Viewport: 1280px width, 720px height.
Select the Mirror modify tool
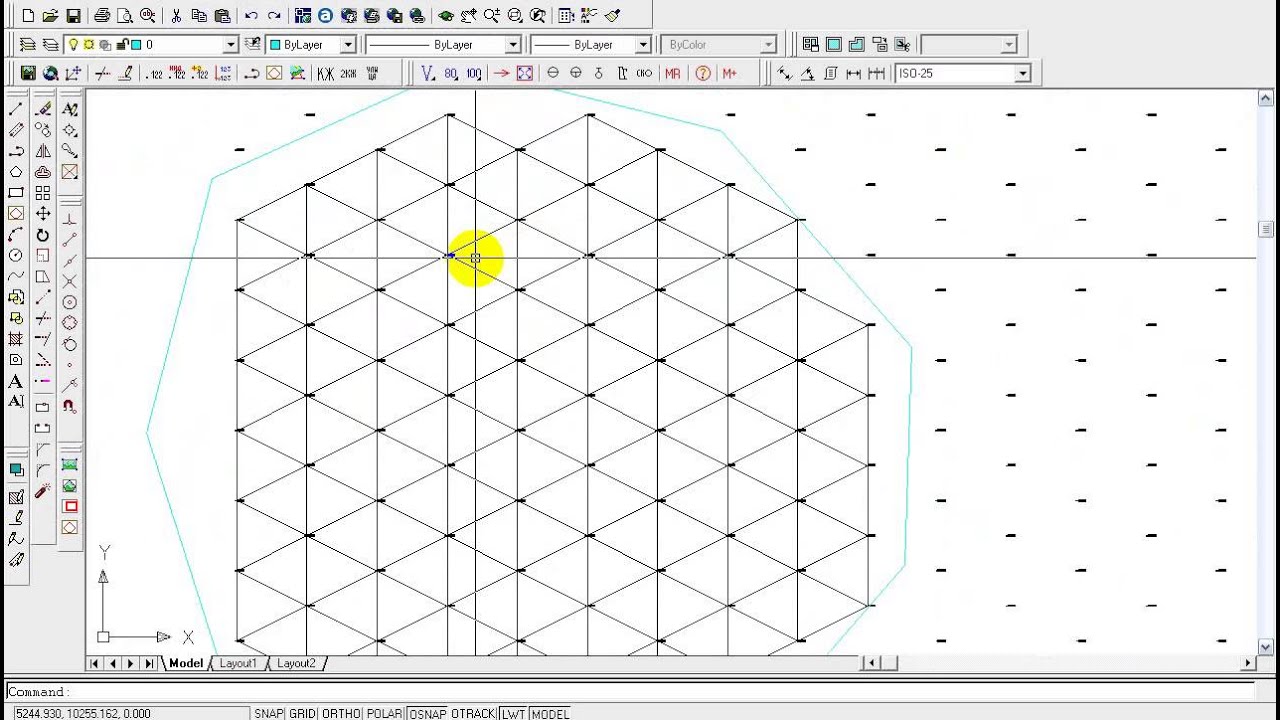point(43,151)
